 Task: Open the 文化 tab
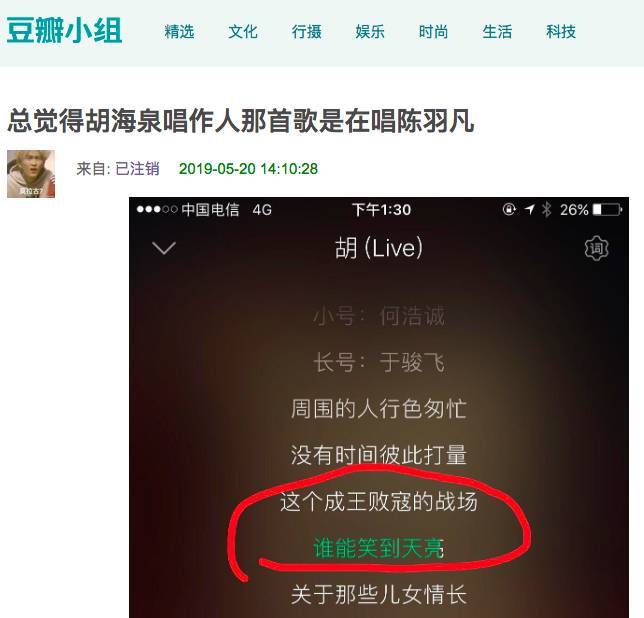tap(243, 32)
